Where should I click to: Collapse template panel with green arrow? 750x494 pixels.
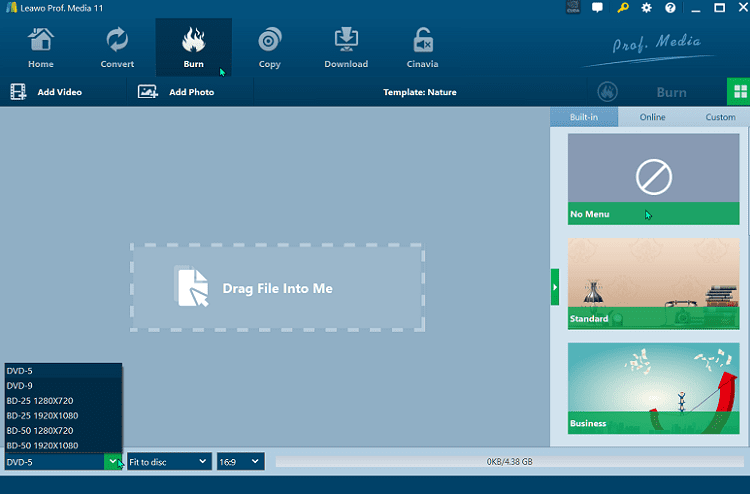coord(555,287)
